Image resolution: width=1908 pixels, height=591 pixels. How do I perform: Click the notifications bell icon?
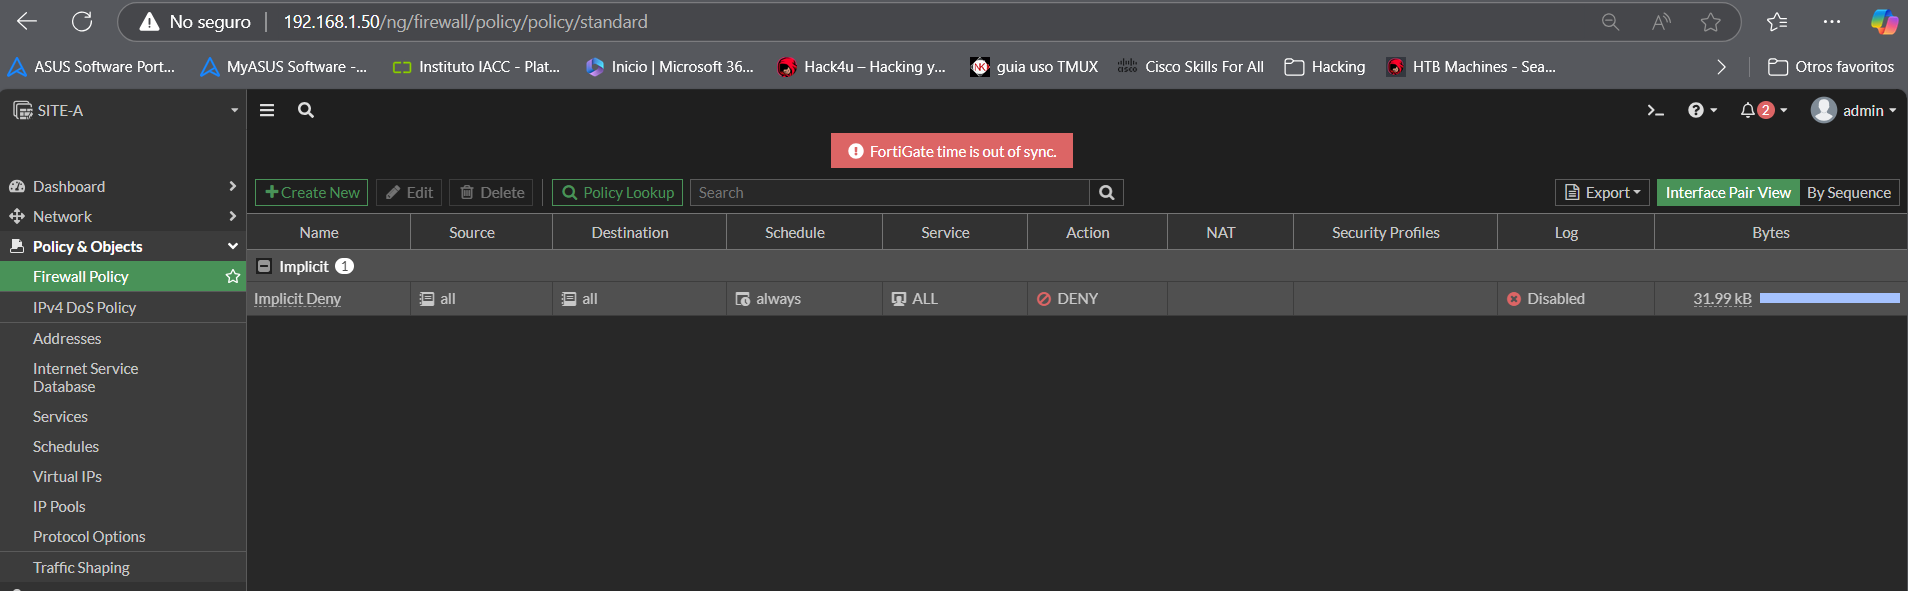1748,111
